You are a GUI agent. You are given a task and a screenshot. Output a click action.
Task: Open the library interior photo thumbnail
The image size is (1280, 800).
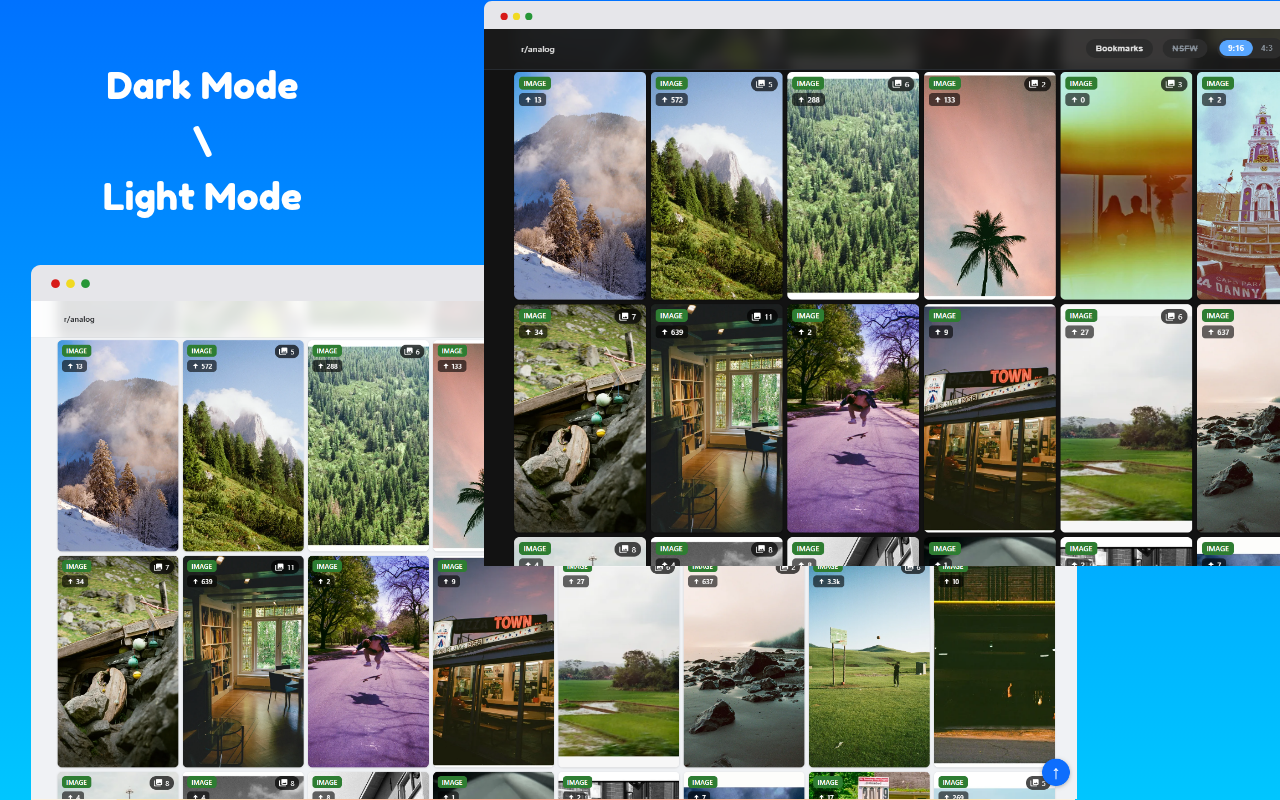click(716, 420)
